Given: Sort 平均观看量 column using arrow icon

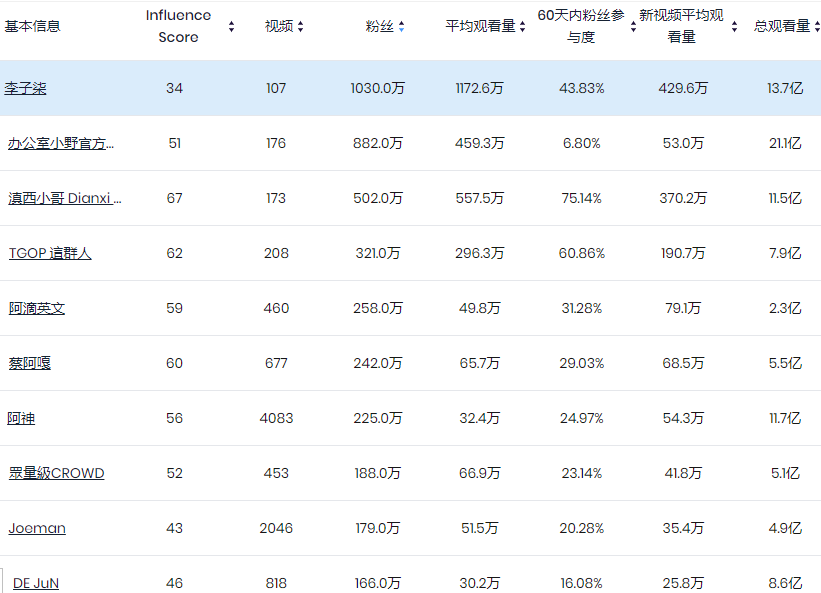Looking at the screenshot, I should pos(523,27).
